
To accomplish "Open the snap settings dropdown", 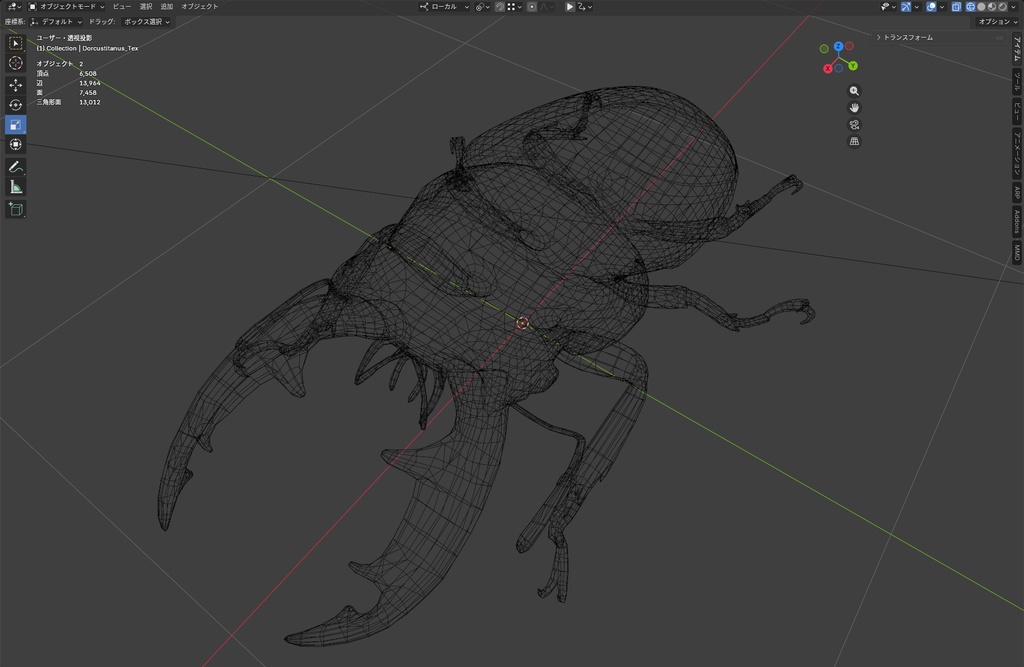I will pos(515,7).
